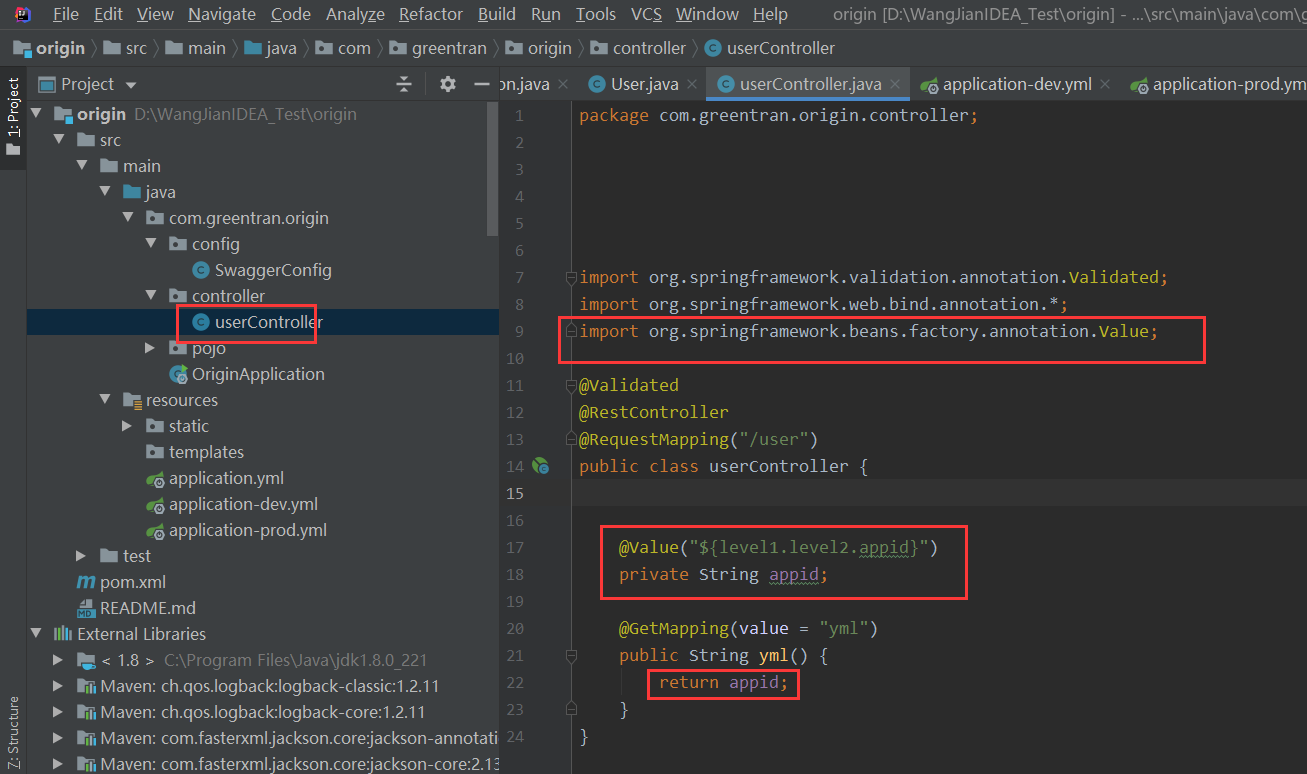Screen dimensions: 1307x774
Task: Select pom.xml in project tree
Action: [x=133, y=582]
